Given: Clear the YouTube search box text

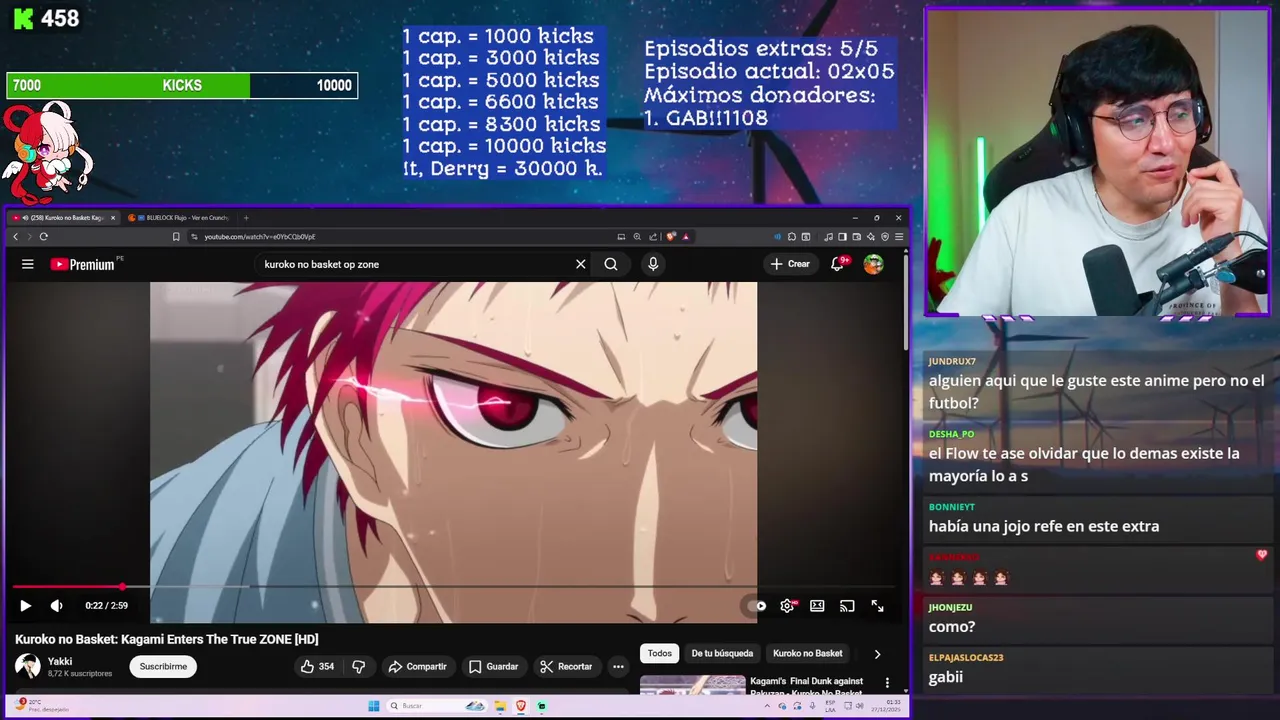Looking at the screenshot, I should click(580, 264).
